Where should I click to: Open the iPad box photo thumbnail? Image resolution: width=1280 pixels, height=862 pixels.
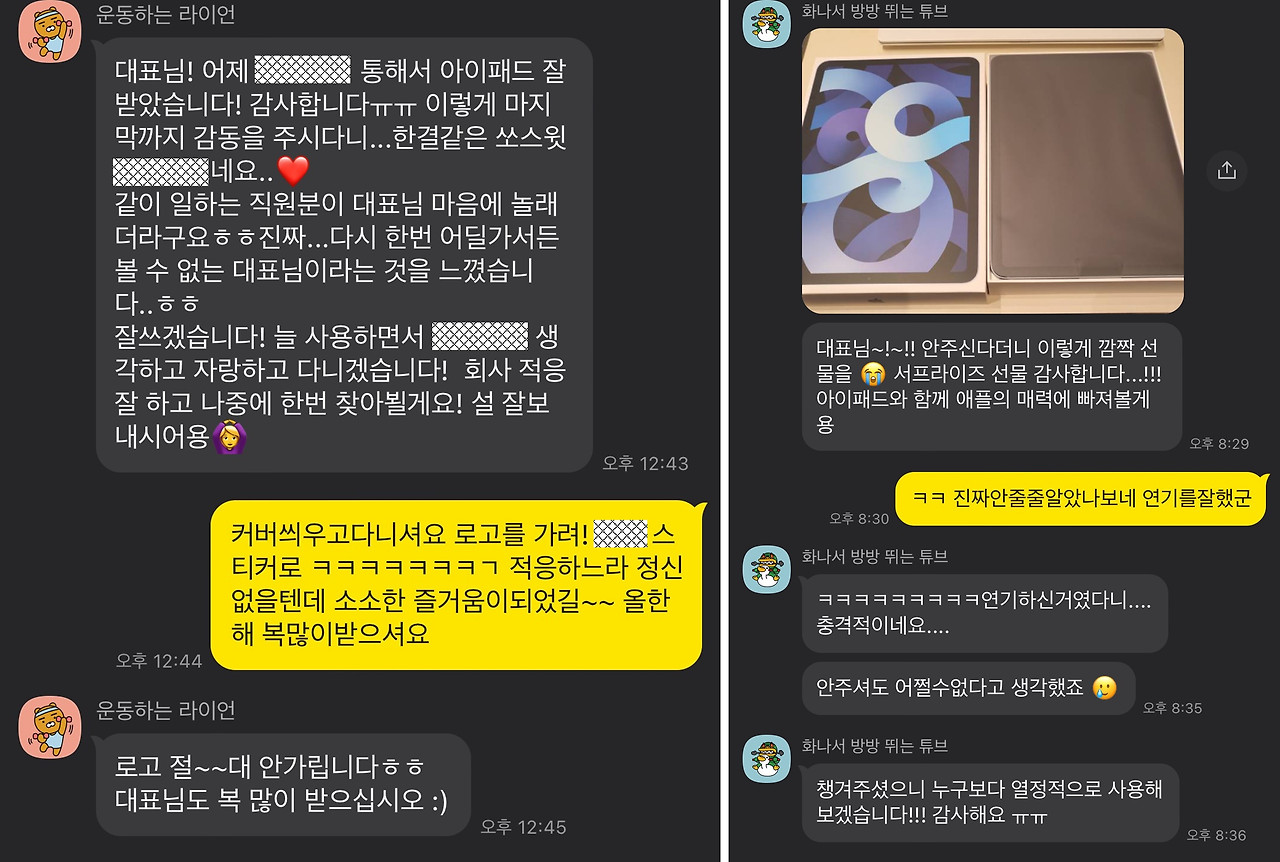[993, 170]
